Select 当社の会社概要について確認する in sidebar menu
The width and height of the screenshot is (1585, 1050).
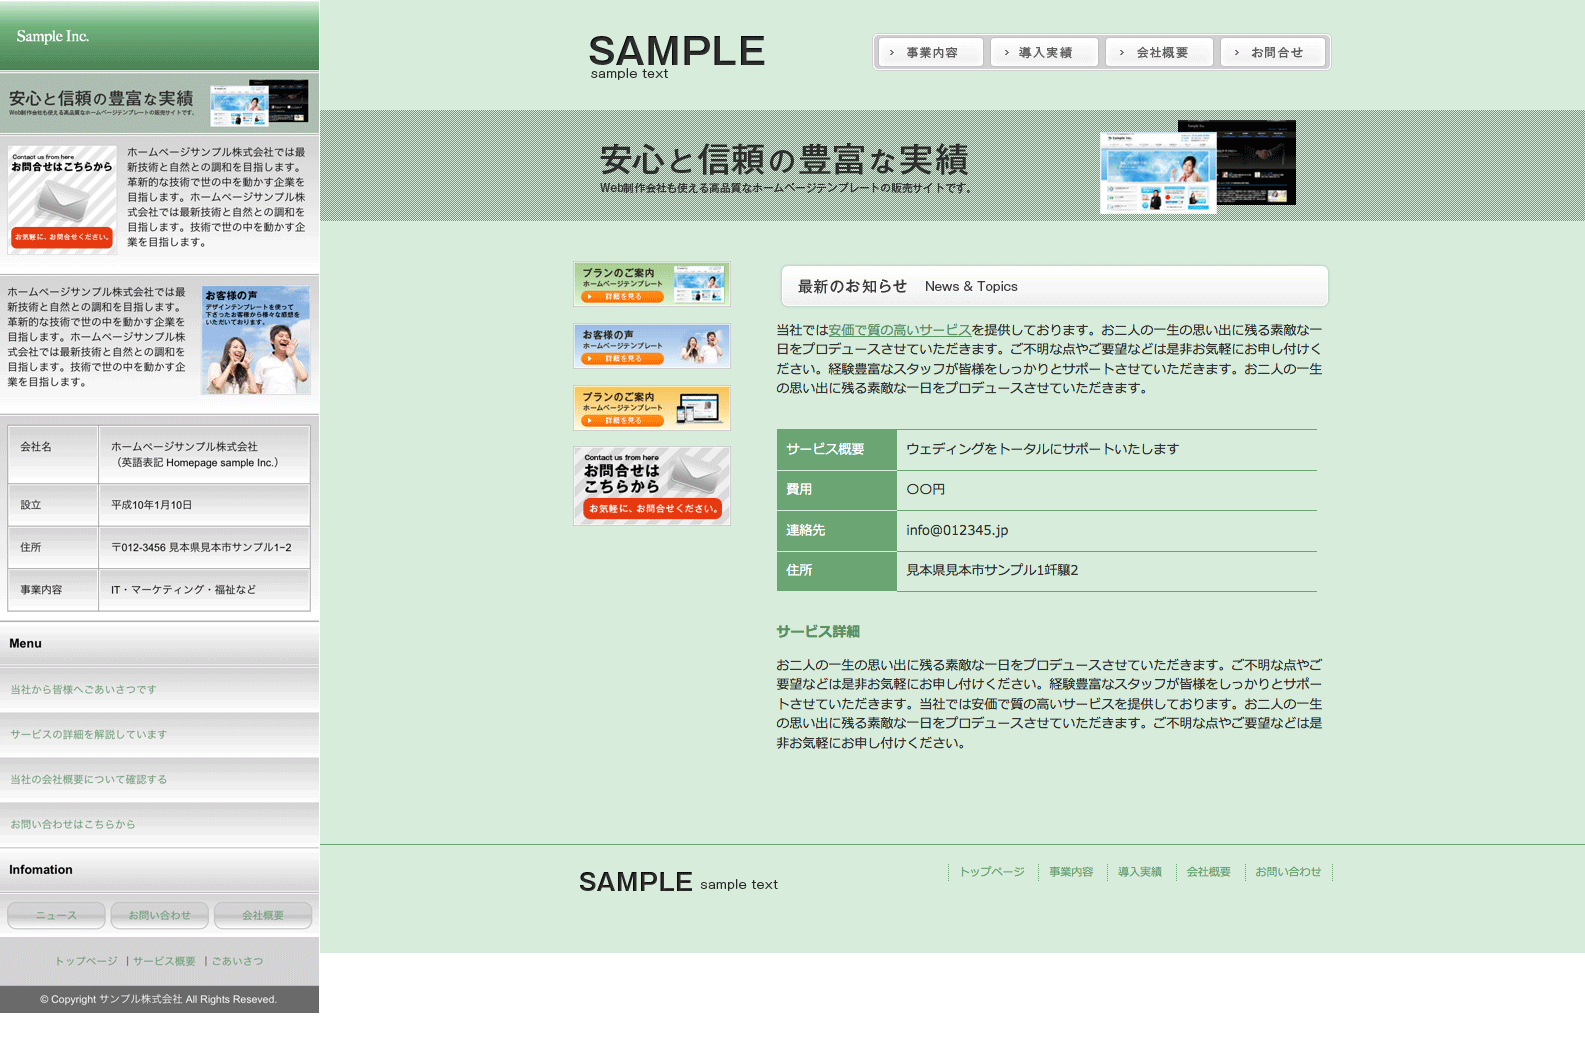tap(89, 780)
